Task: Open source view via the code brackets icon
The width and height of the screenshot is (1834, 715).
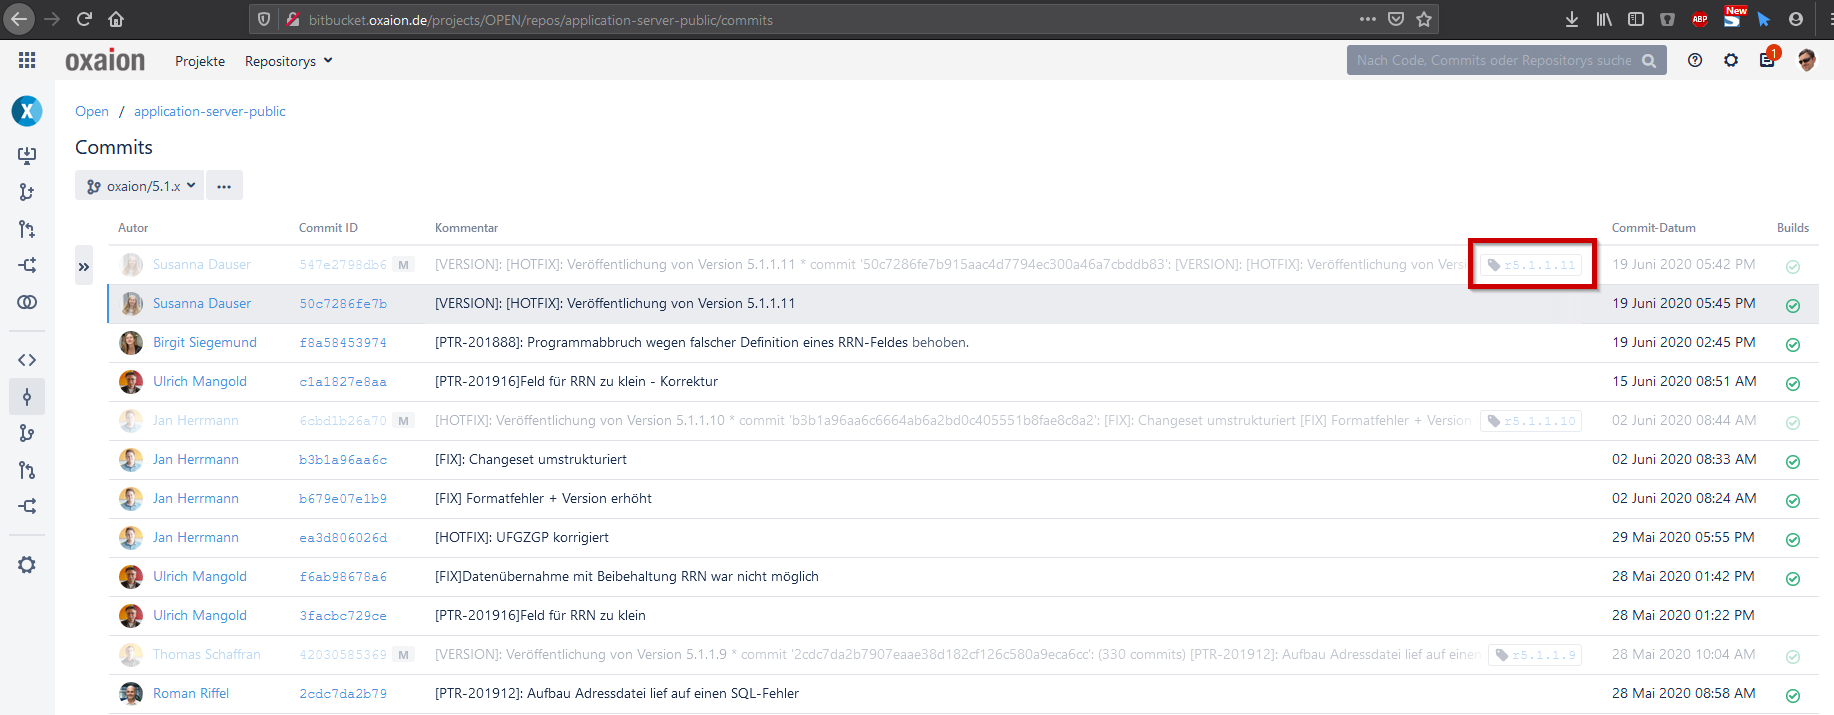Action: pyautogui.click(x=27, y=360)
